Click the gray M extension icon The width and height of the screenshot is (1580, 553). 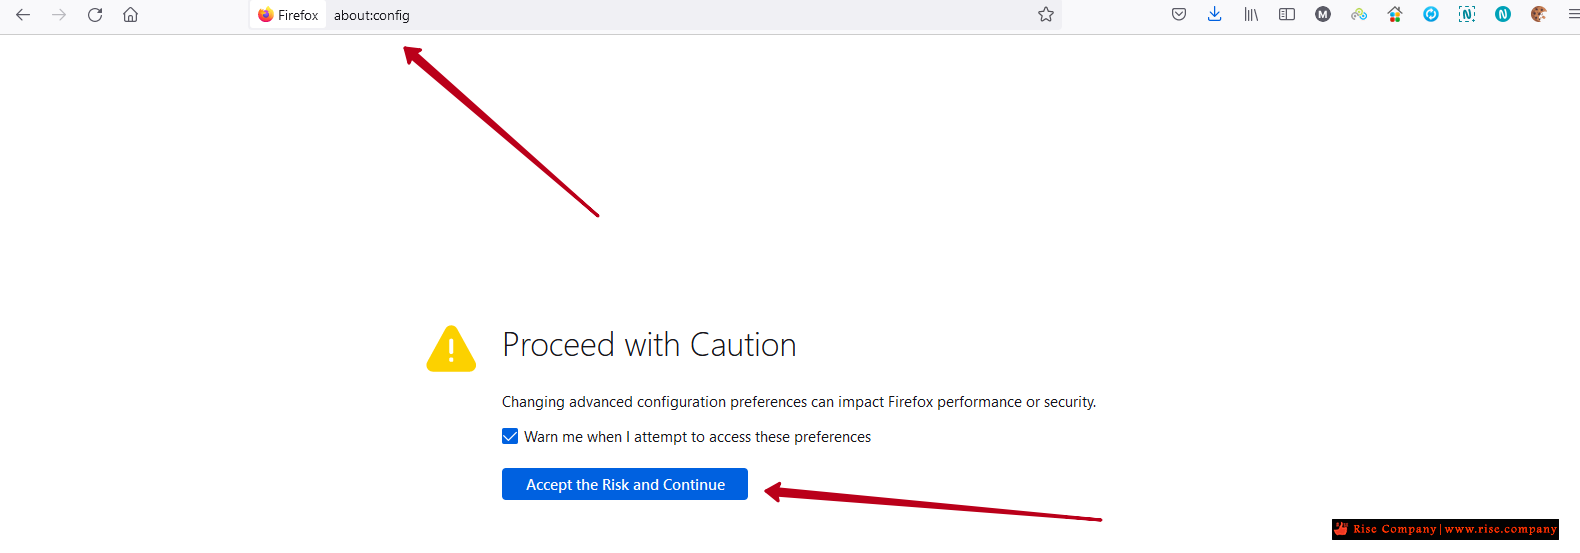[x=1323, y=14]
